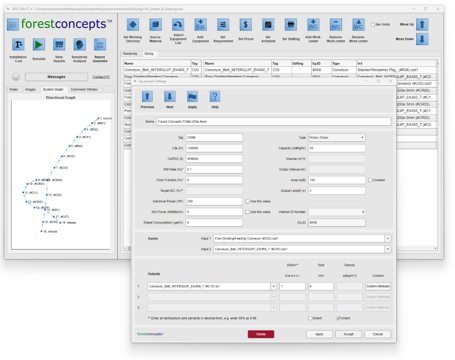
Task: Click the Capacity input field
Action: (337, 148)
